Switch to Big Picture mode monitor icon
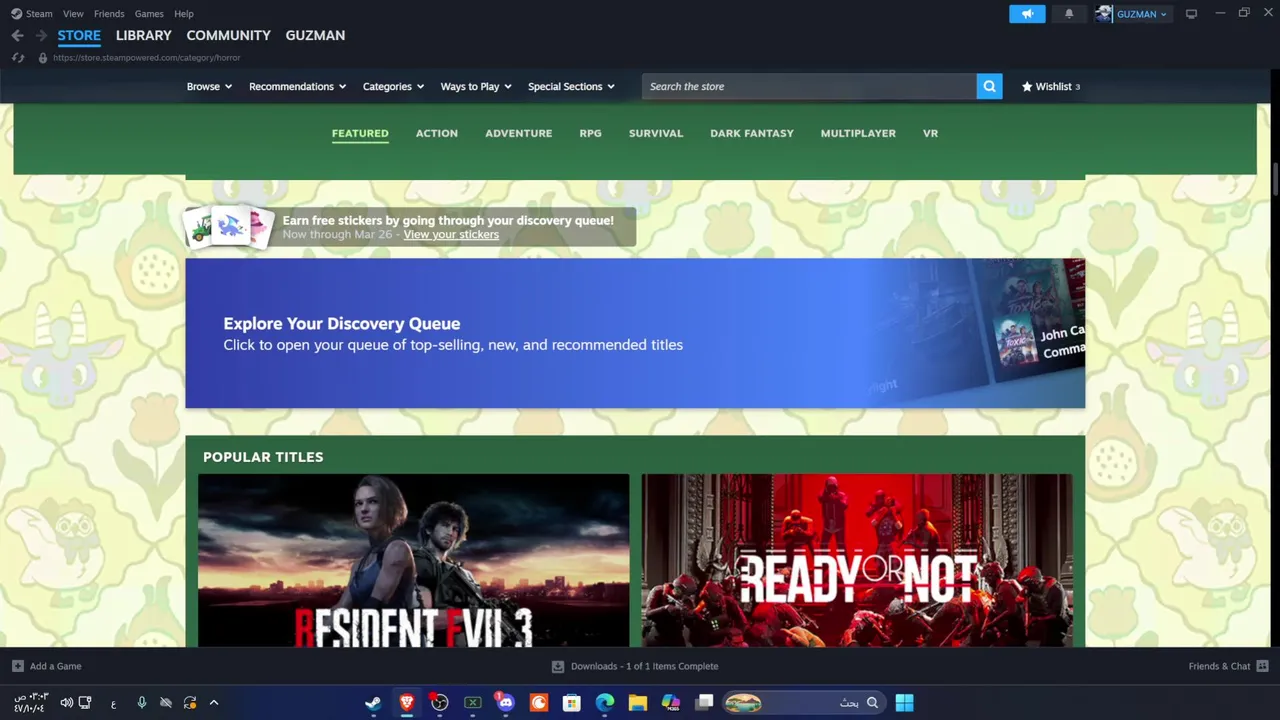1280x720 pixels. click(1191, 14)
